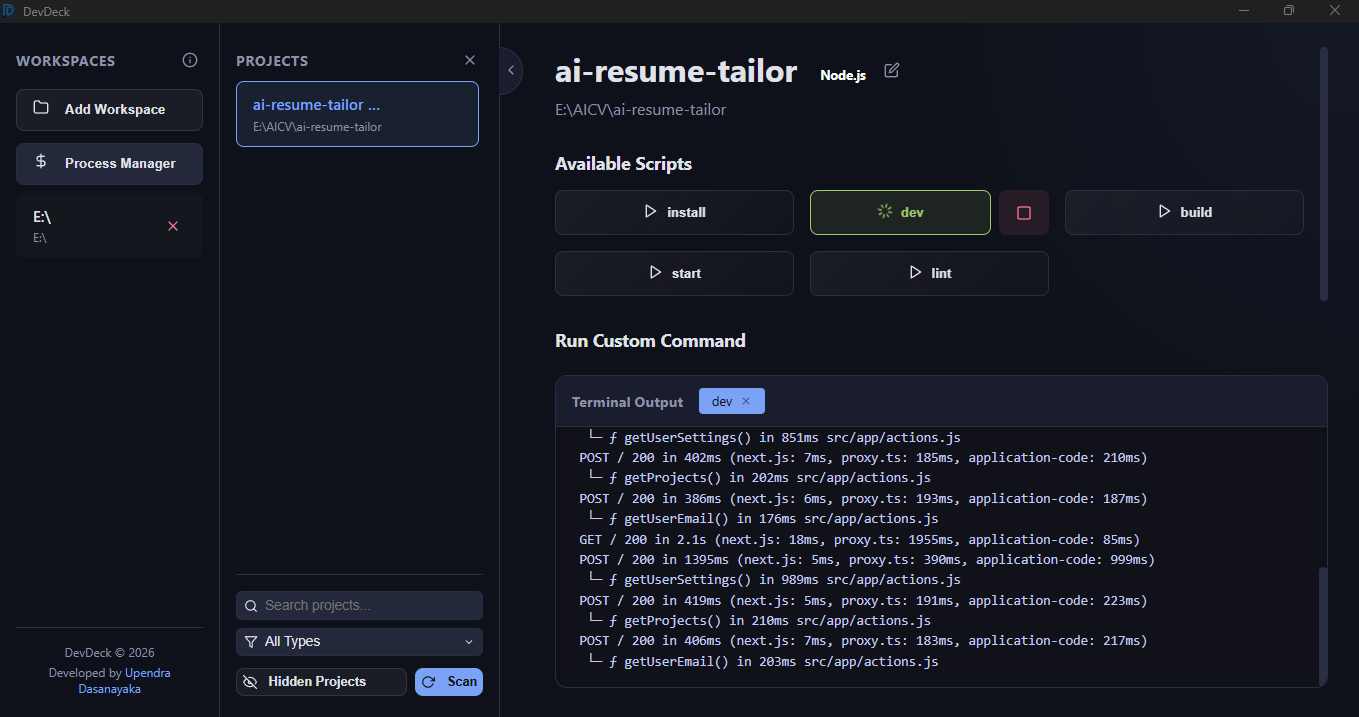
Task: Click the Available Scripts heading
Action: 623,164
